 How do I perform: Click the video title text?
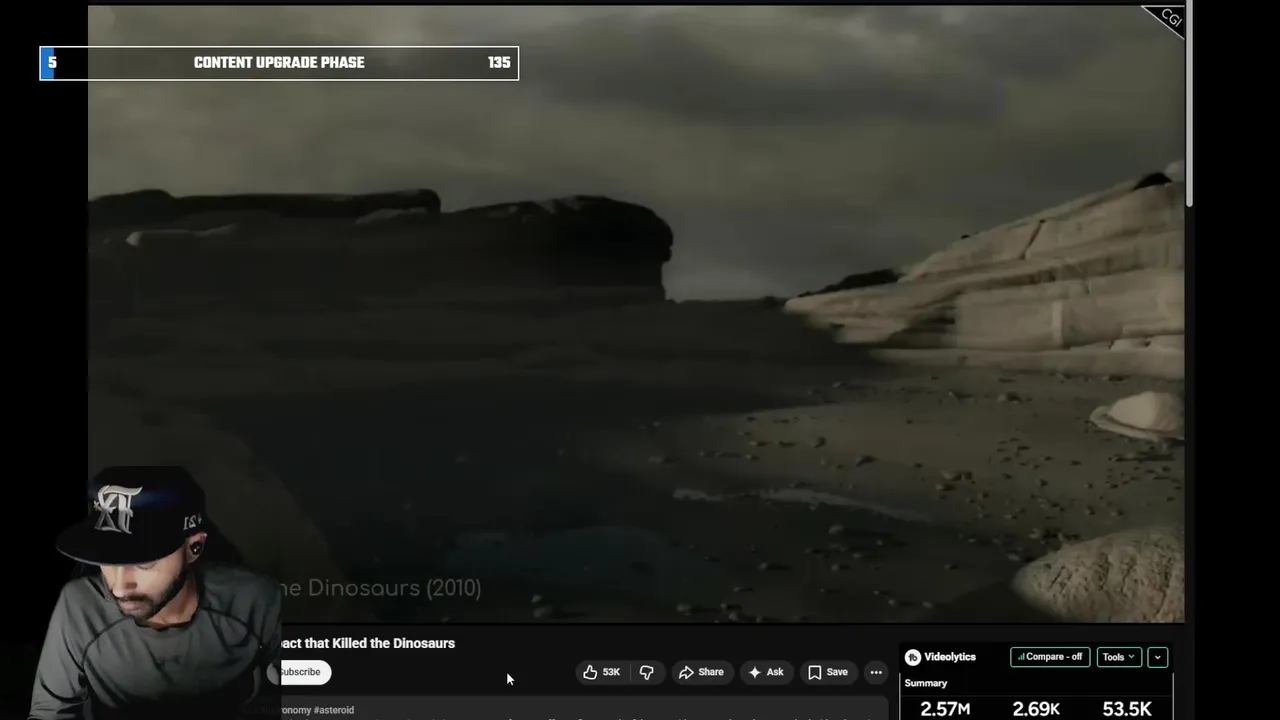366,643
